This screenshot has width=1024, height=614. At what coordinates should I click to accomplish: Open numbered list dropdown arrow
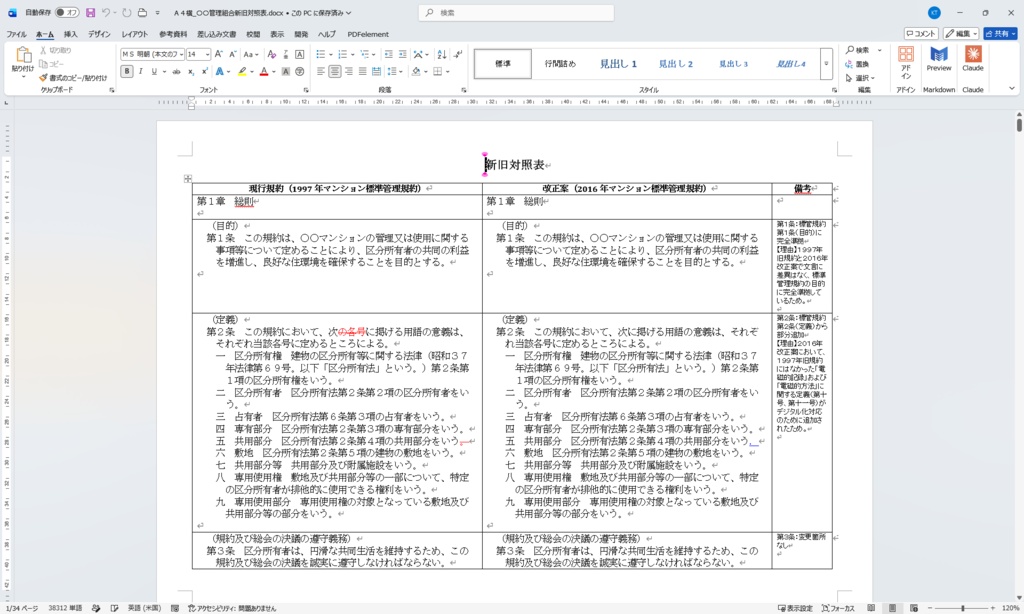pos(353,54)
